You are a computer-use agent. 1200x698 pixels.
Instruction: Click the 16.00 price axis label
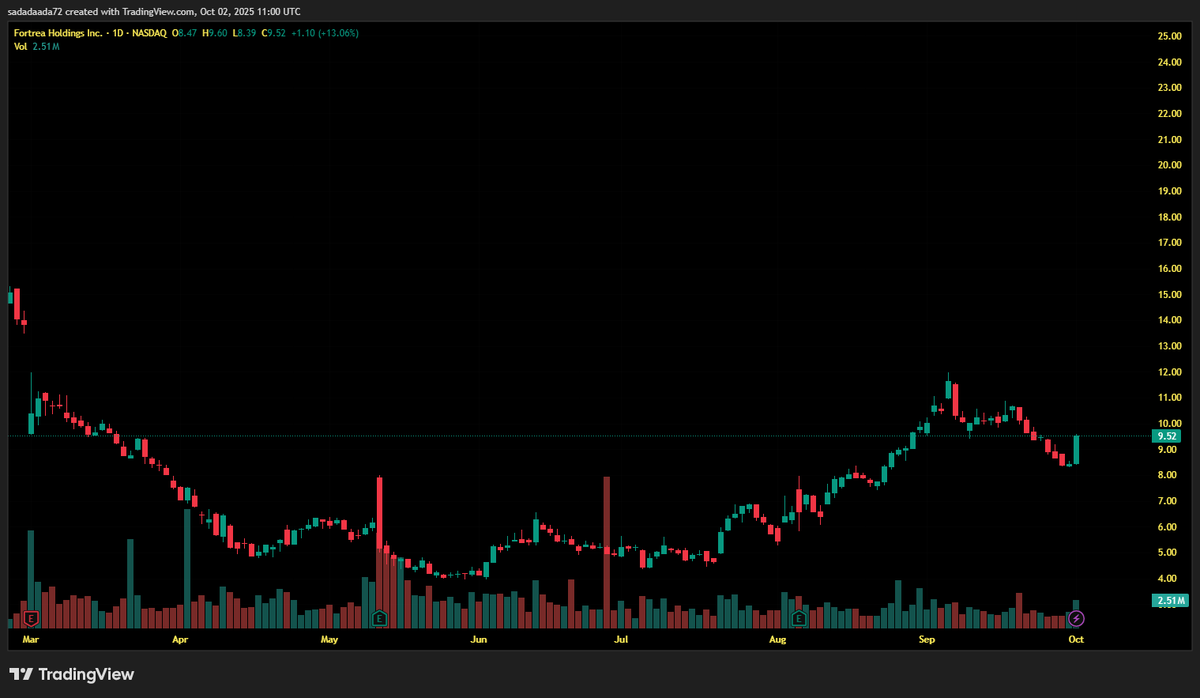coord(1169,269)
